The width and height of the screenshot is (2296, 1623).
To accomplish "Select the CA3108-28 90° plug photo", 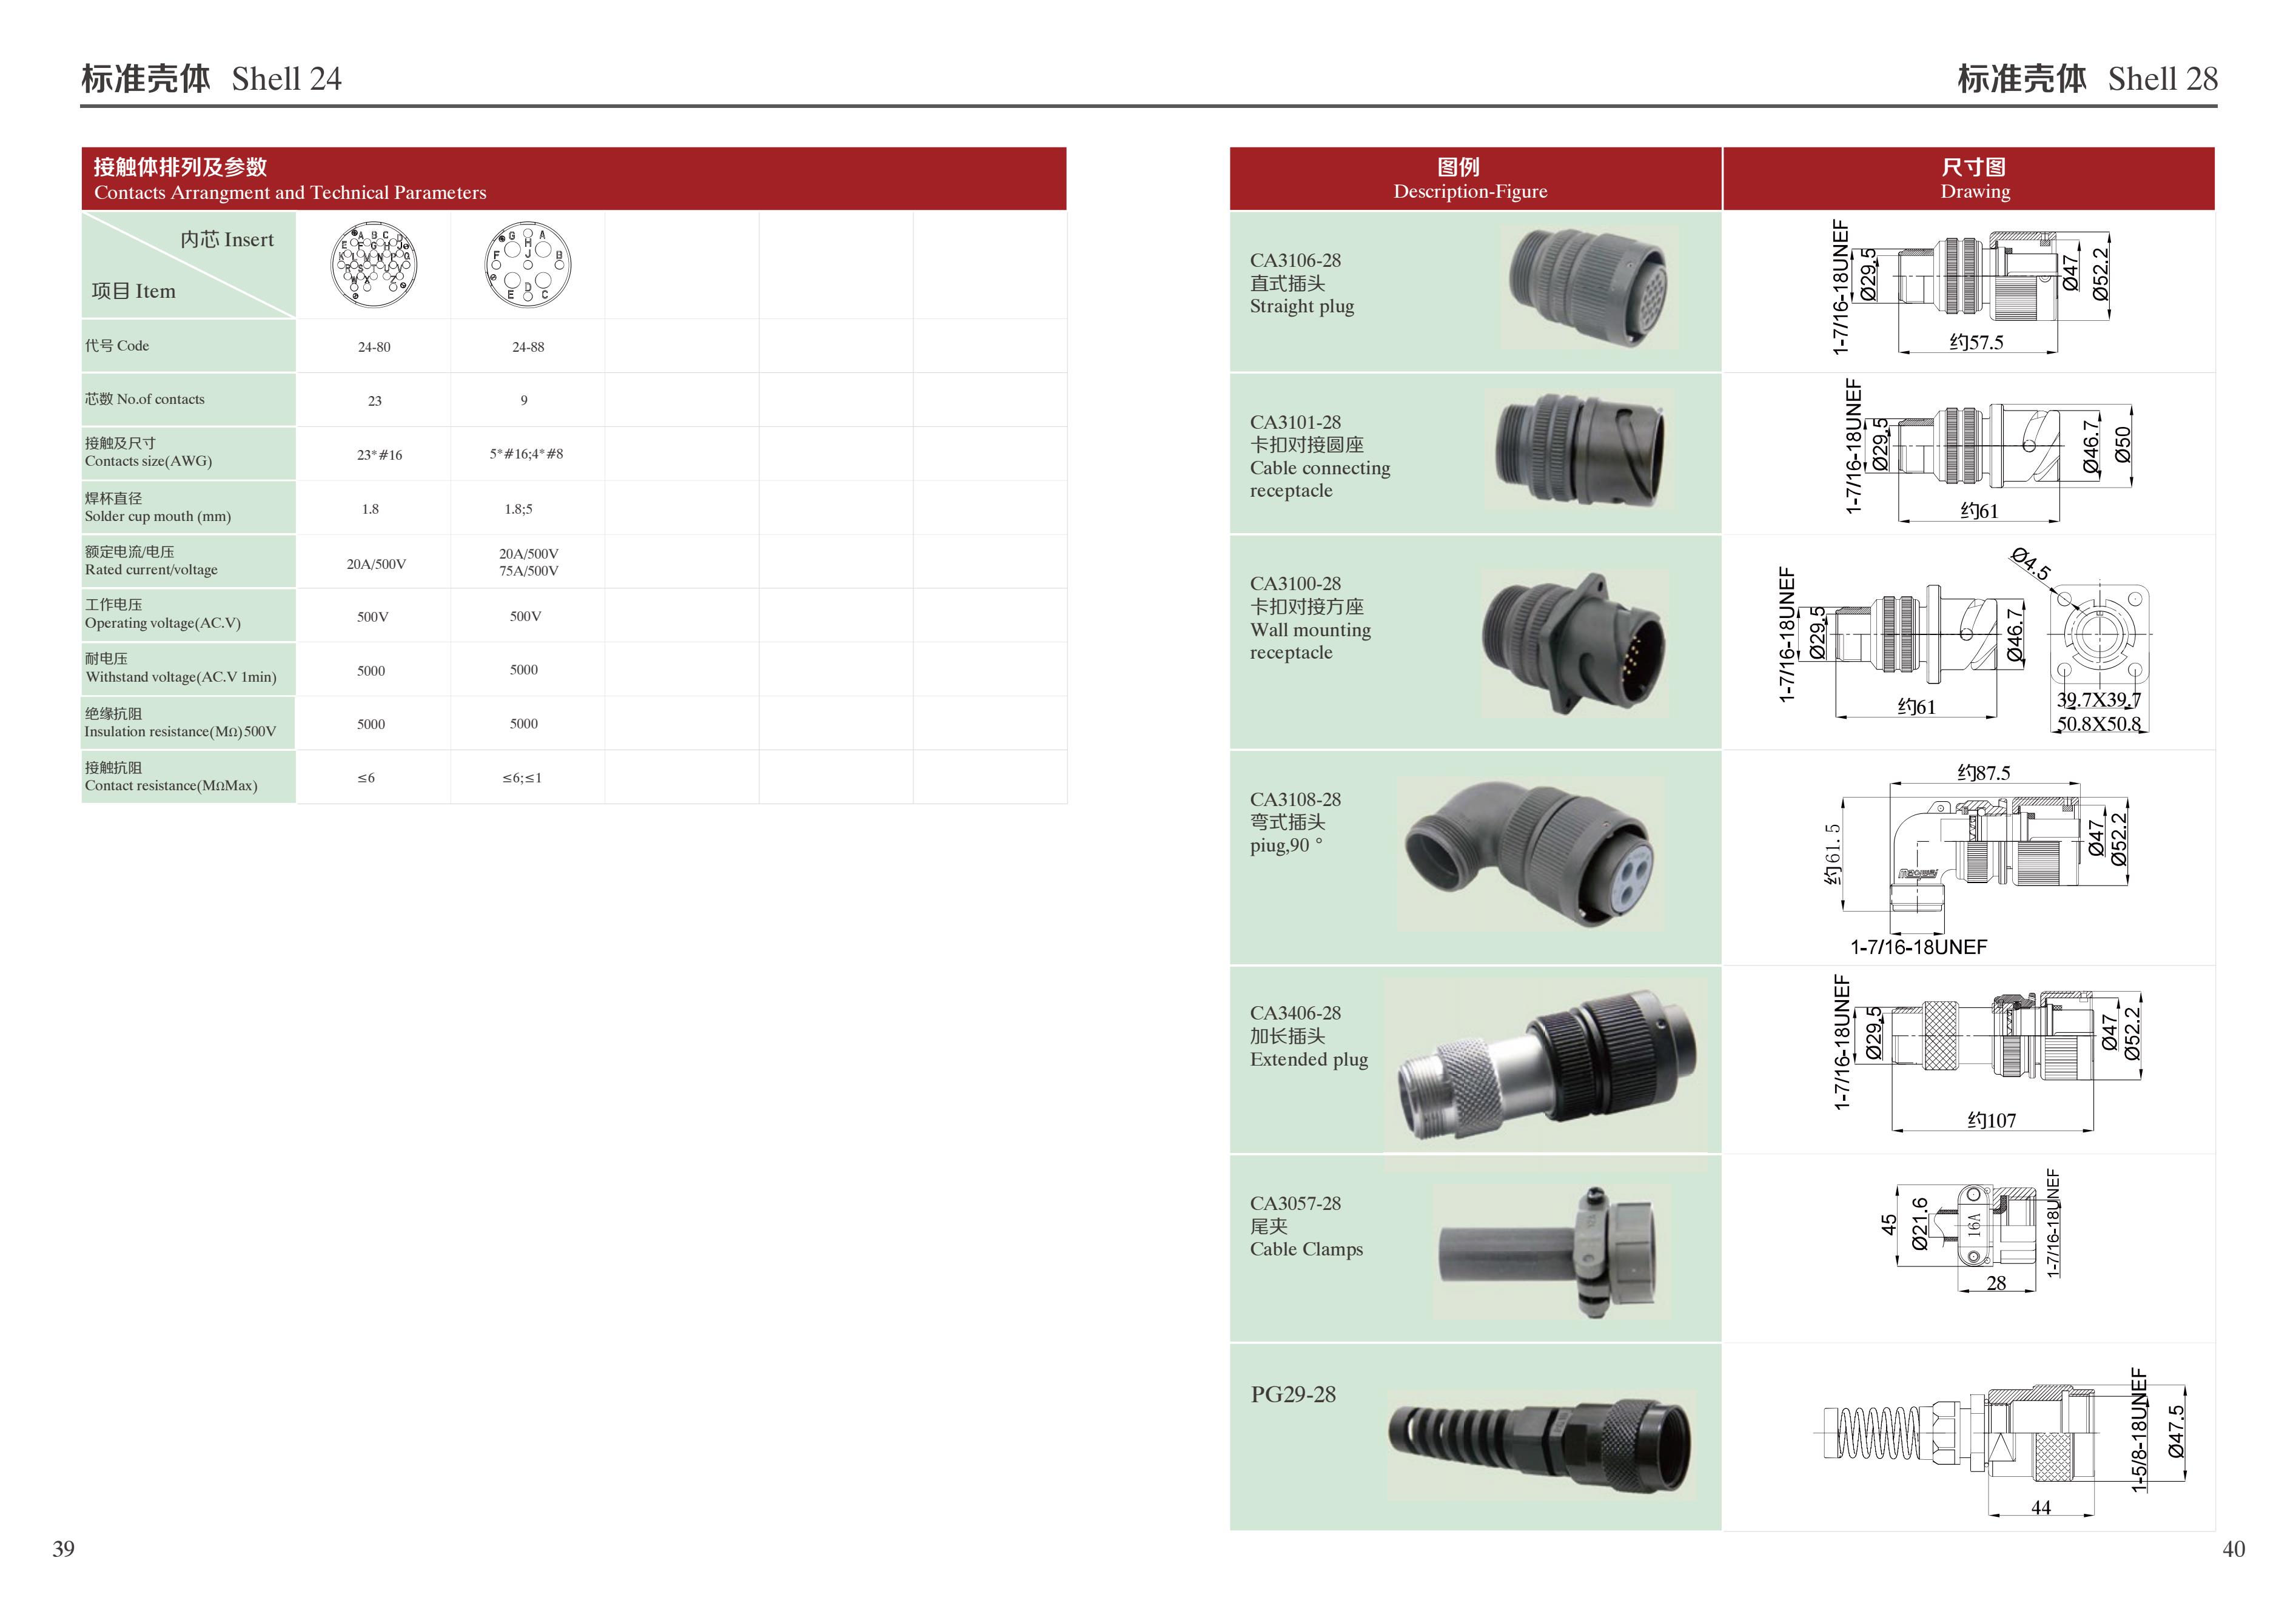I will tap(1531, 854).
